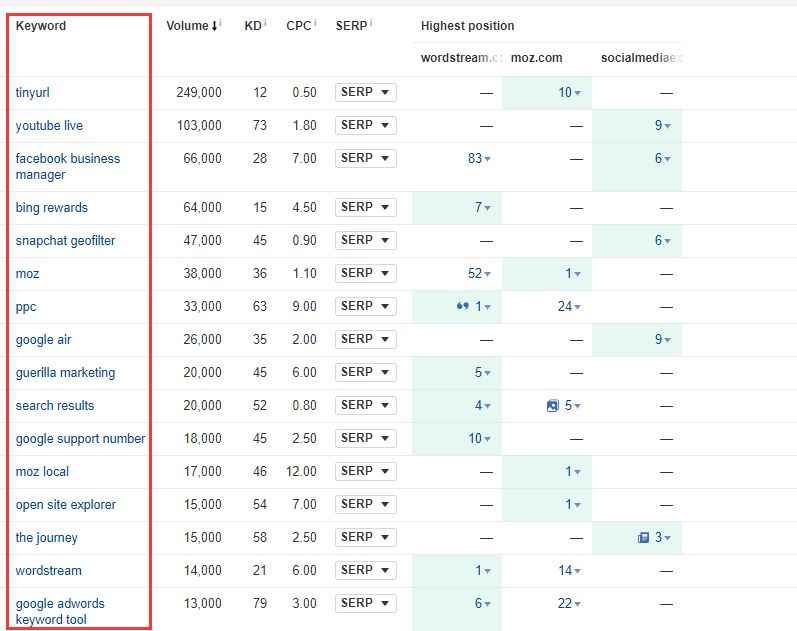Expand wordstream position 52 for moz

point(479,274)
